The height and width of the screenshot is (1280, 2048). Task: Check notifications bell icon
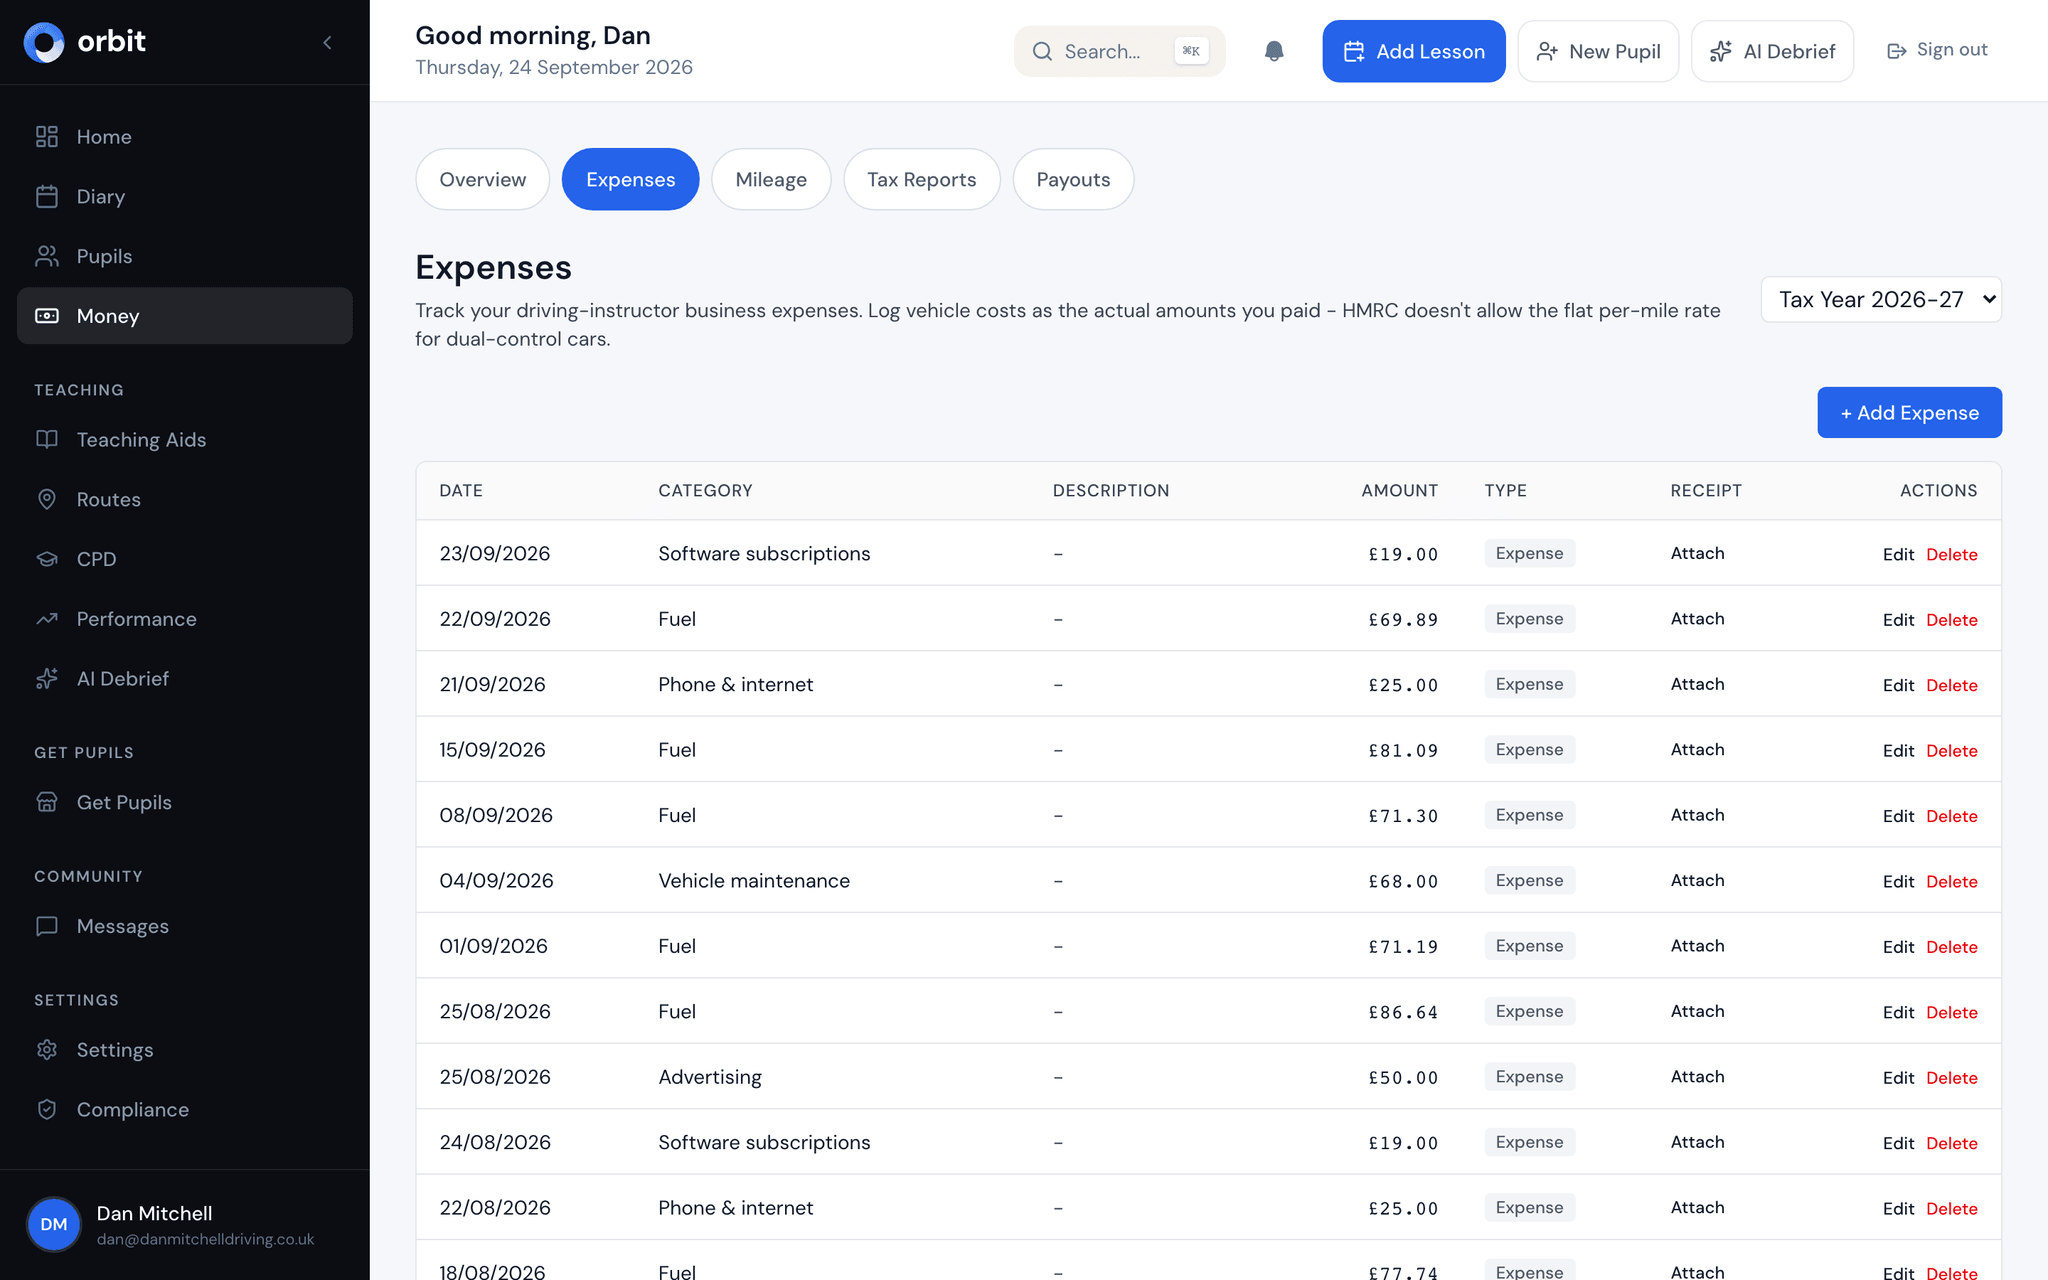1274,51
